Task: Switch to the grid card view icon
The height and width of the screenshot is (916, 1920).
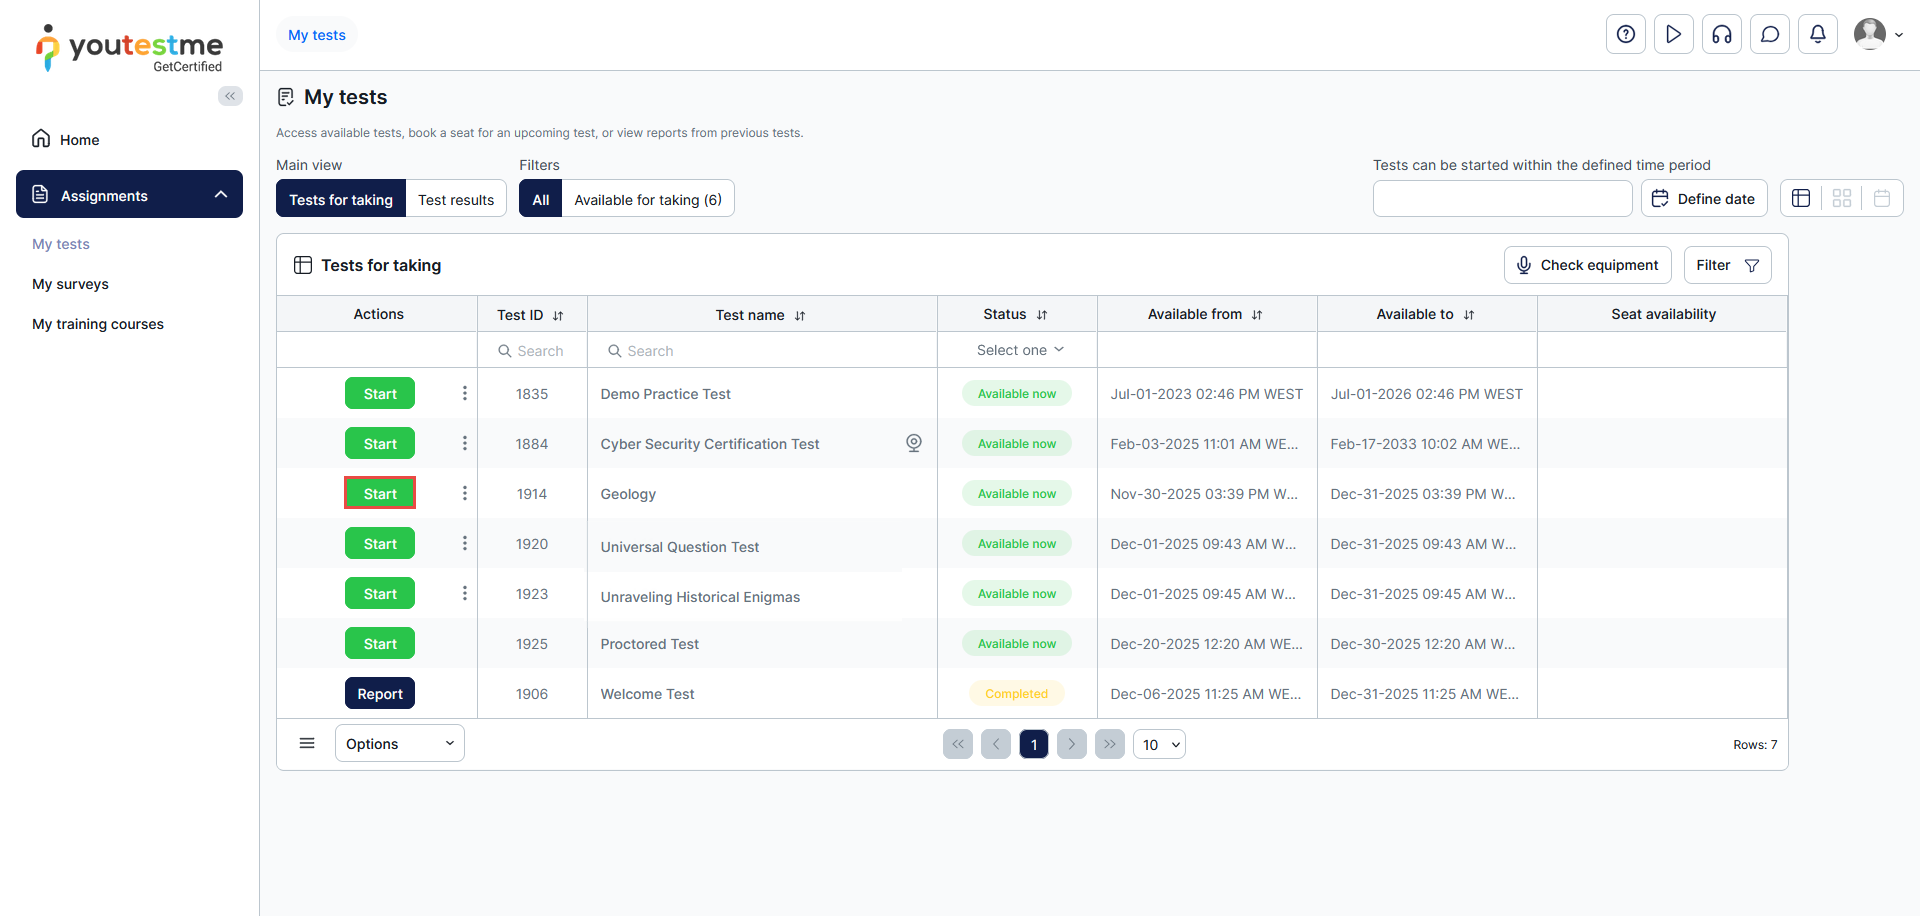Action: click(x=1841, y=198)
